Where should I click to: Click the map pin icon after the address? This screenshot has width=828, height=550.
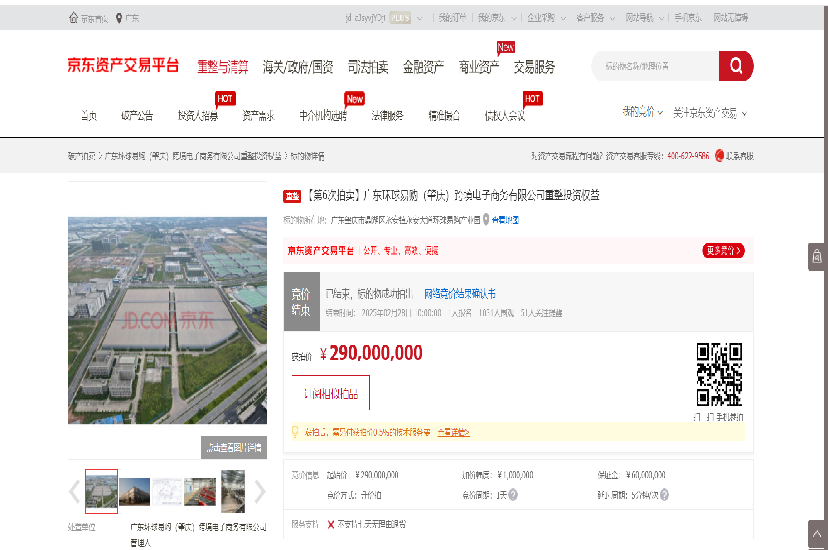pos(486,220)
